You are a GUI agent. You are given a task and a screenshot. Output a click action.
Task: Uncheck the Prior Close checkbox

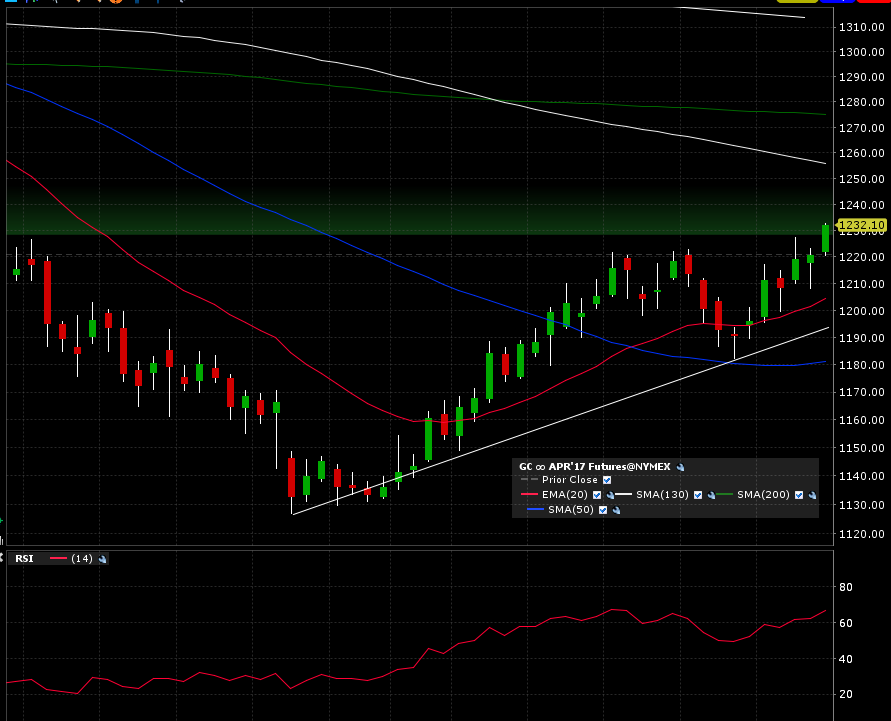point(607,480)
